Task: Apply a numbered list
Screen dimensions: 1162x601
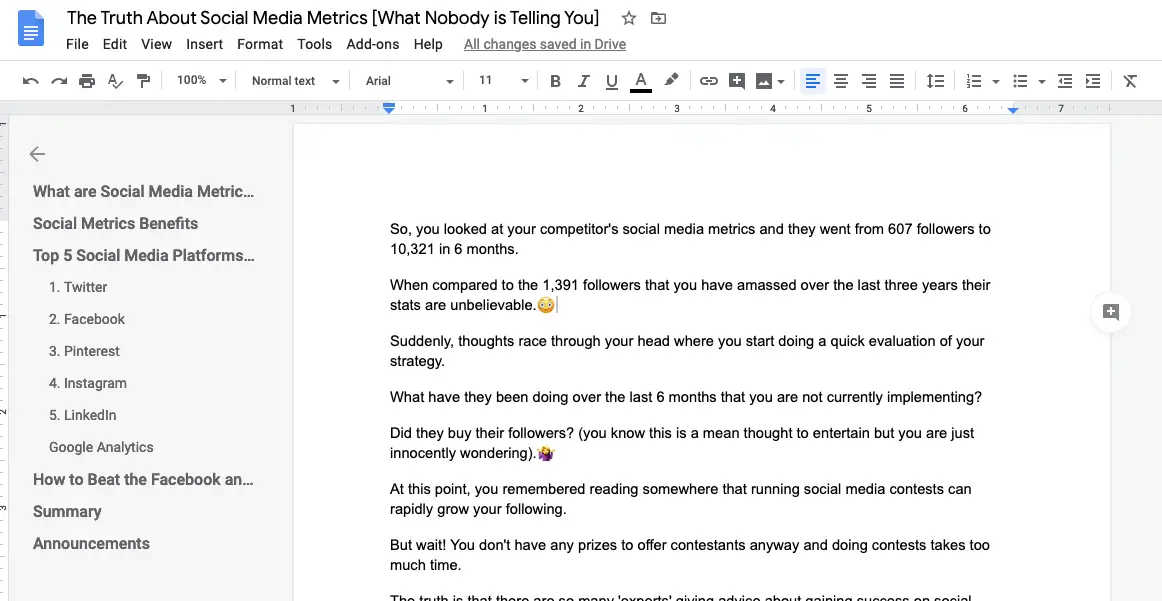Action: tap(975, 81)
